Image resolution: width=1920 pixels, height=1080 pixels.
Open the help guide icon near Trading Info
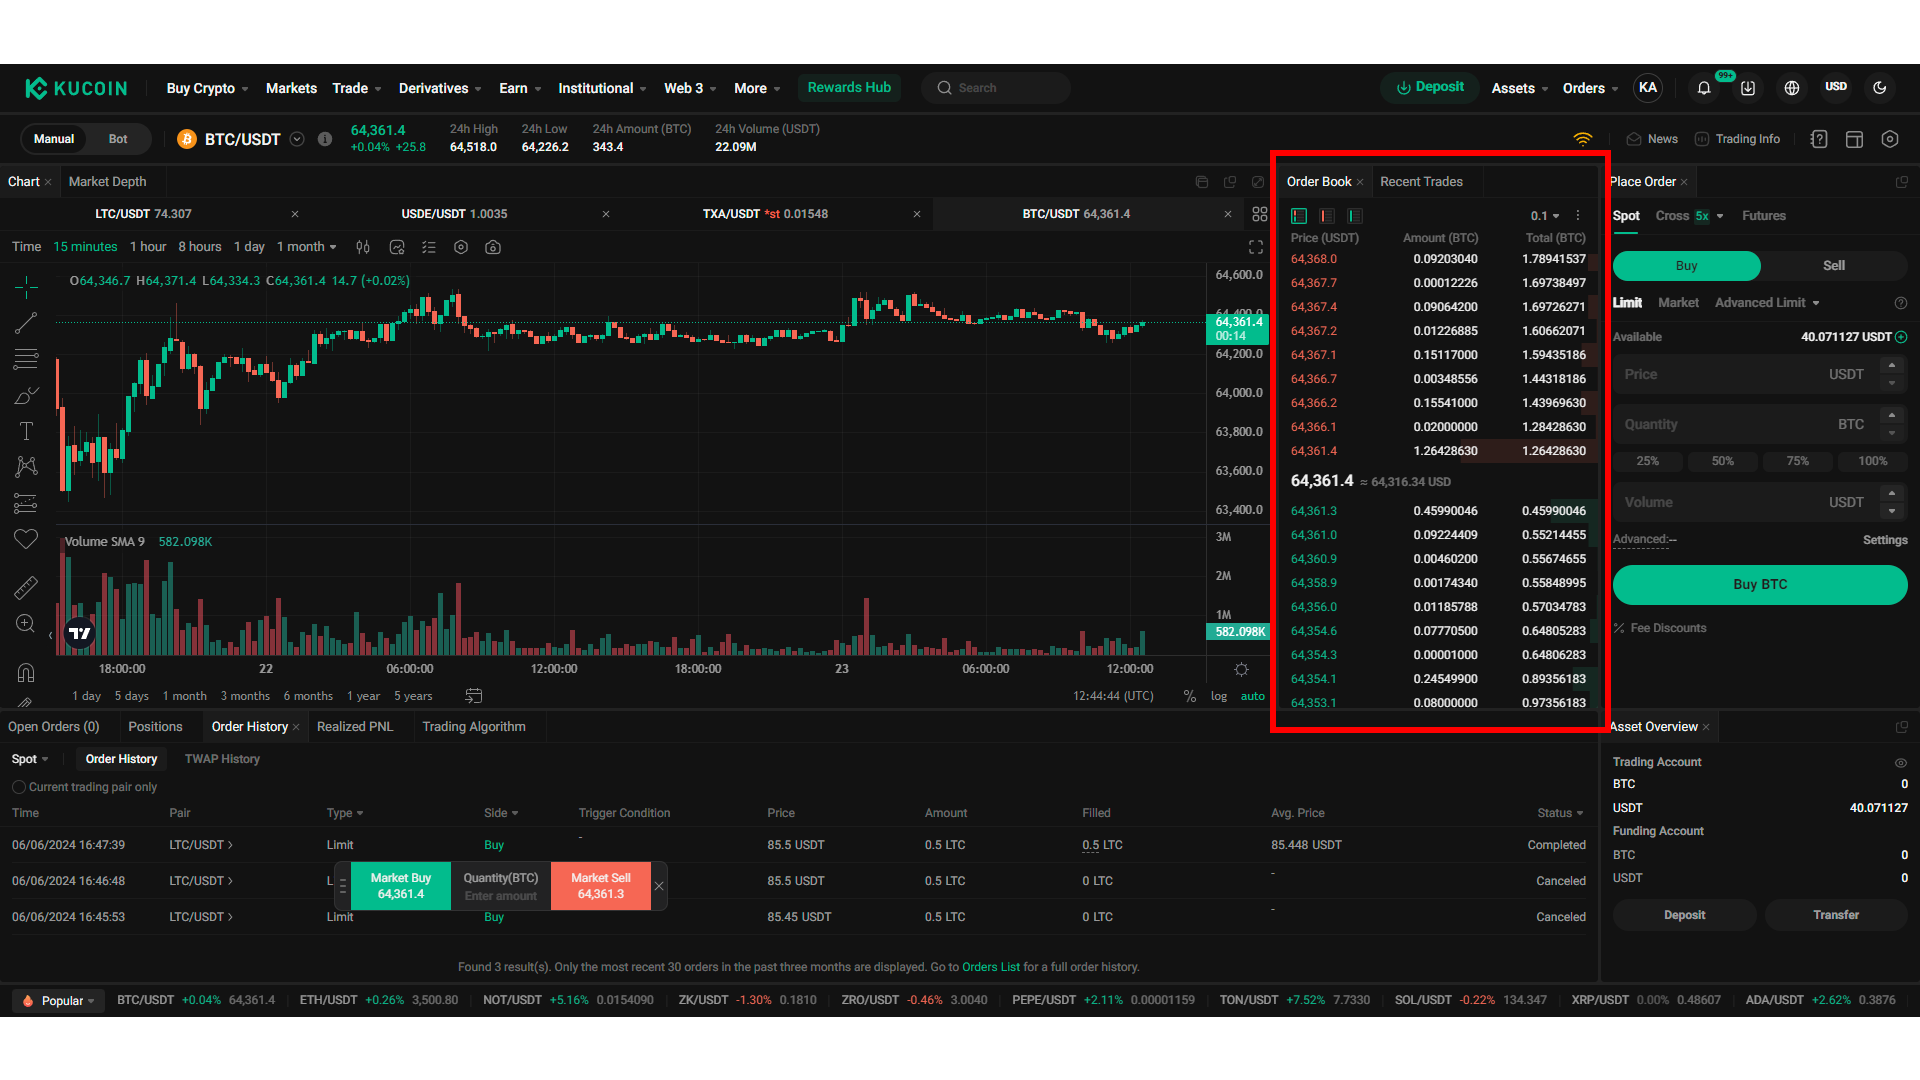[1819, 139]
